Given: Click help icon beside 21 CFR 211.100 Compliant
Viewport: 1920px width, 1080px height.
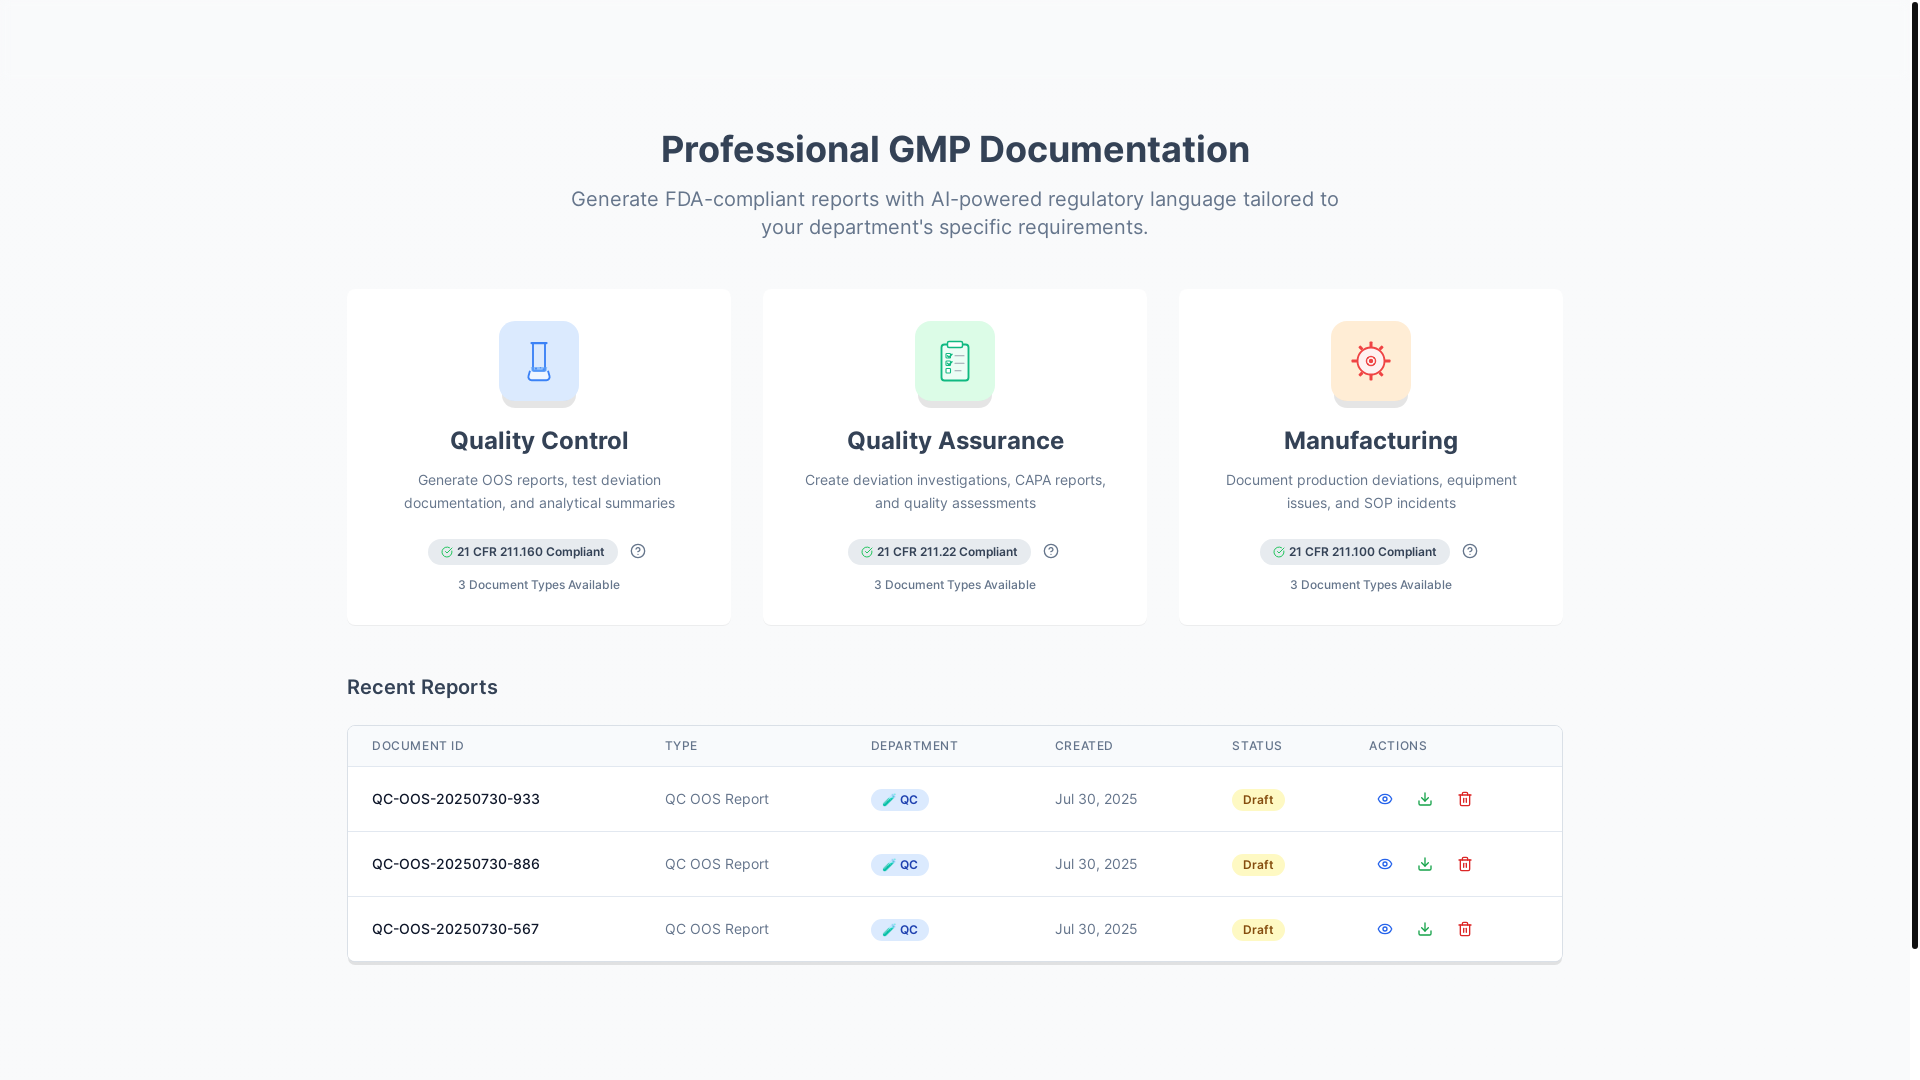Looking at the screenshot, I should coord(1470,551).
